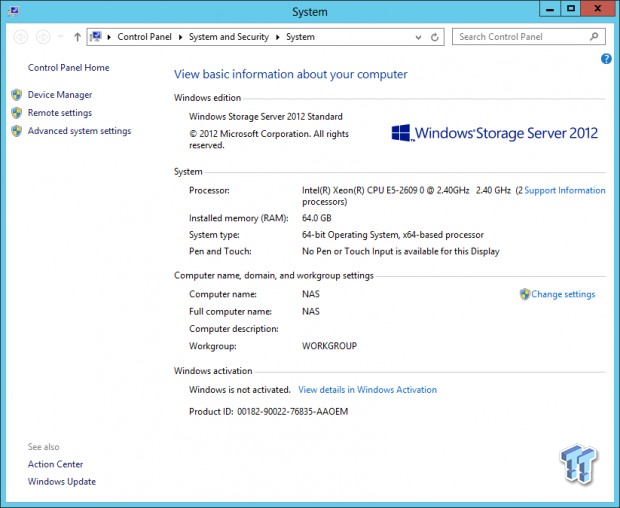Viewport: 620px width, 508px height.
Task: Click the Forward navigation arrow
Action: 43,37
